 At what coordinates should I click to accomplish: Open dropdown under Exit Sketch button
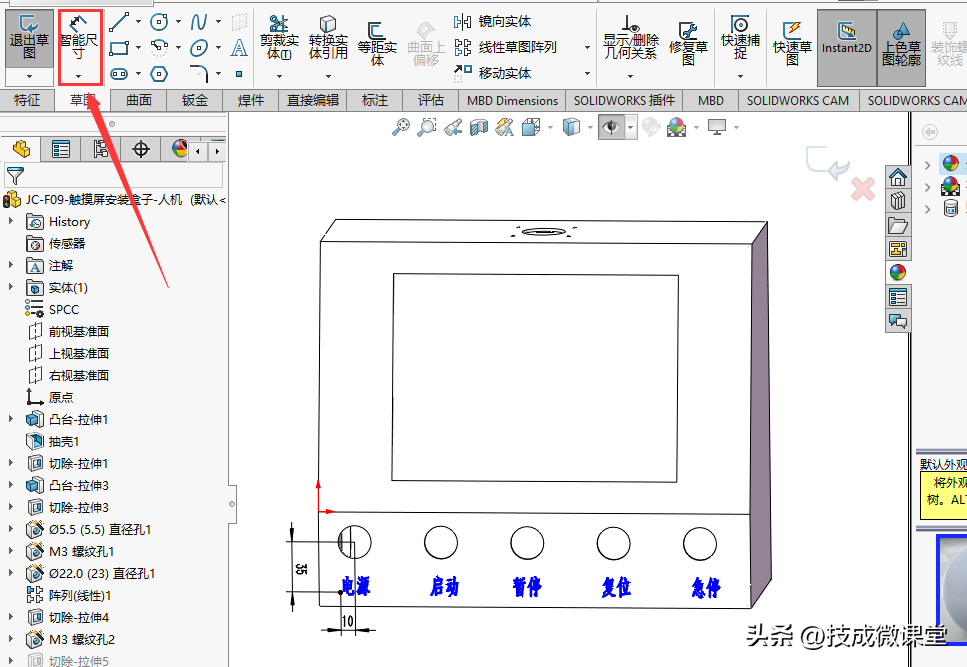29,76
